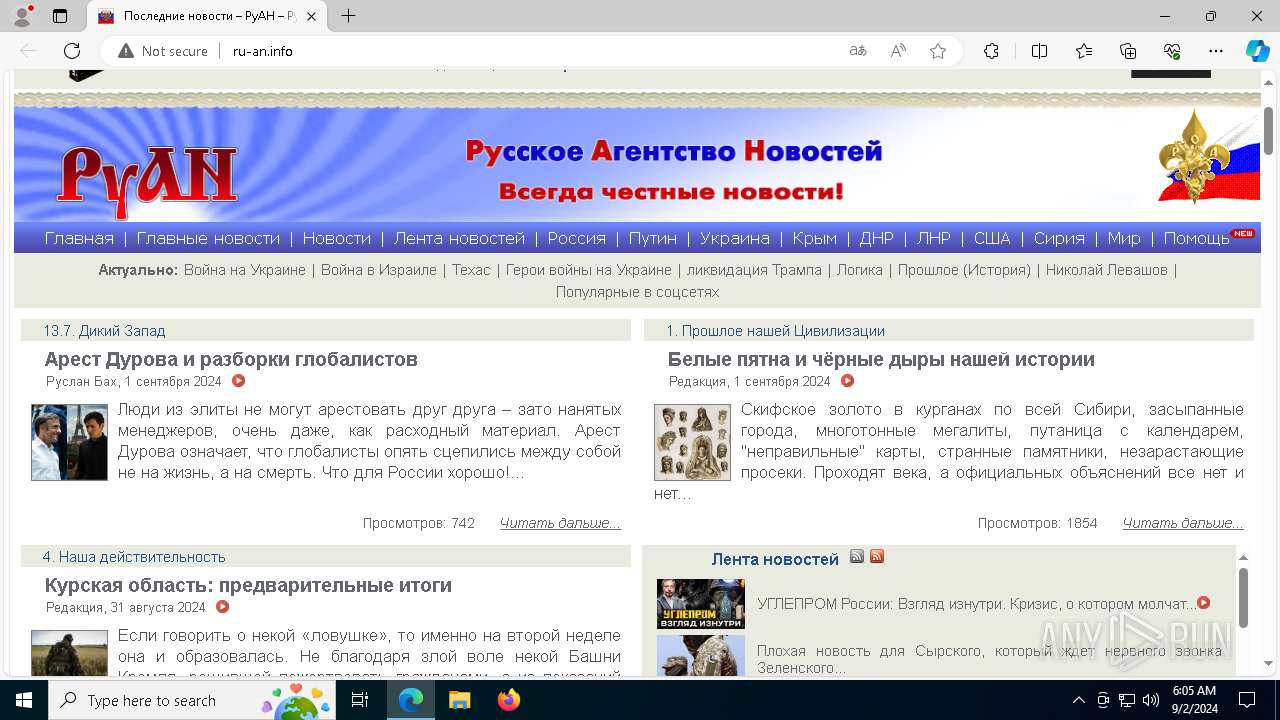The height and width of the screenshot is (720, 1280).
Task: Click the orange RSS feed icon
Action: click(877, 556)
